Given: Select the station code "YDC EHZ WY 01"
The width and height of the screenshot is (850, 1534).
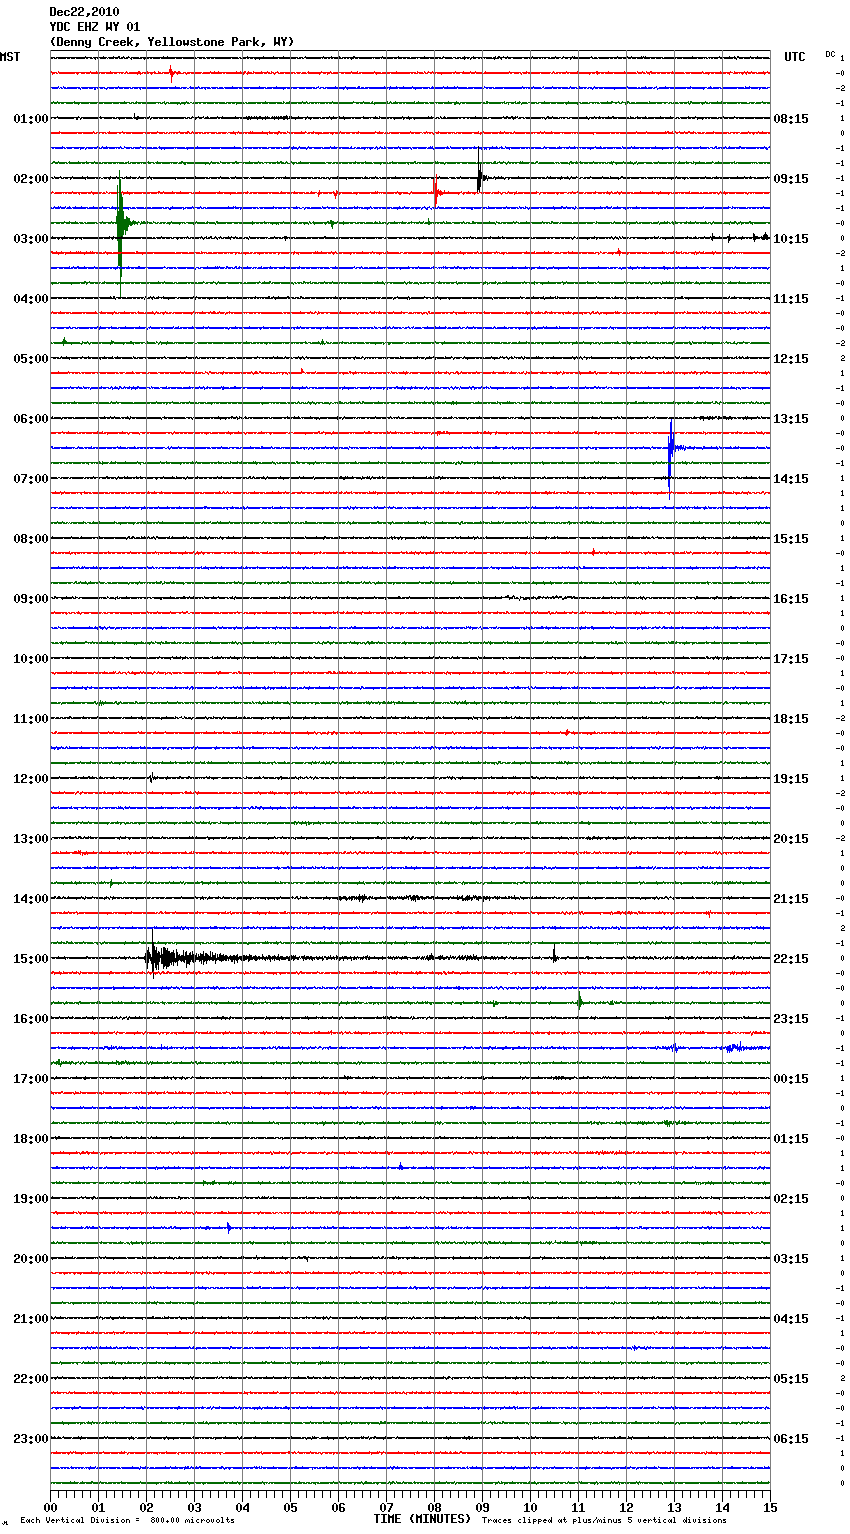Looking at the screenshot, I should point(95,27).
